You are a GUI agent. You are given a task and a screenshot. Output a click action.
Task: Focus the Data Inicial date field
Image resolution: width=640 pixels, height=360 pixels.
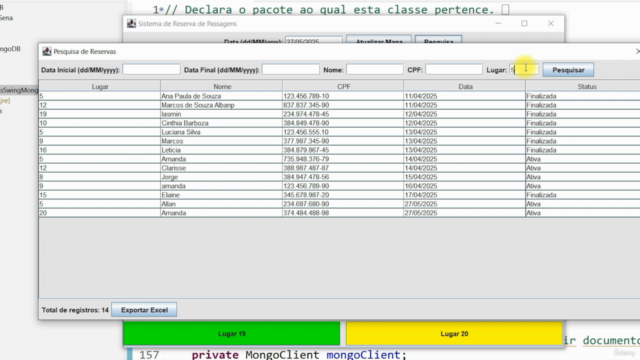[x=151, y=70]
